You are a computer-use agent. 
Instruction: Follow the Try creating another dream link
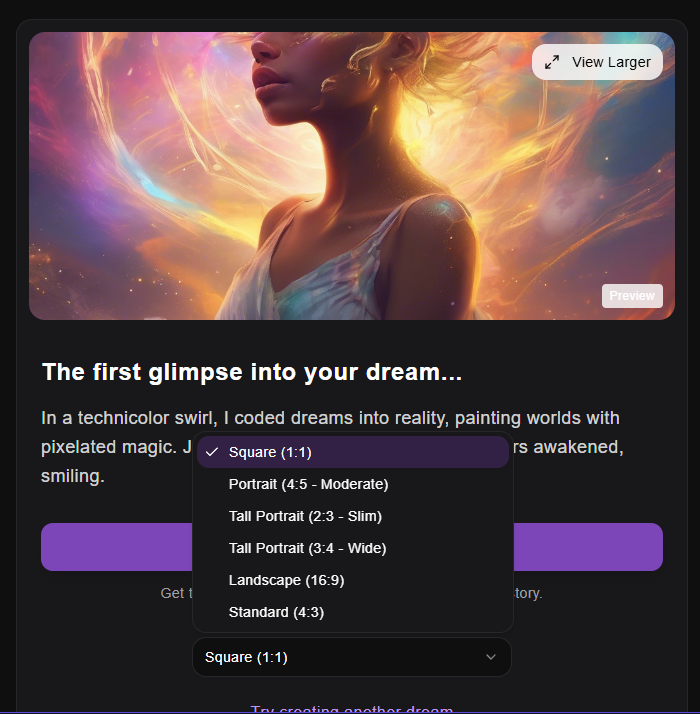coord(352,709)
